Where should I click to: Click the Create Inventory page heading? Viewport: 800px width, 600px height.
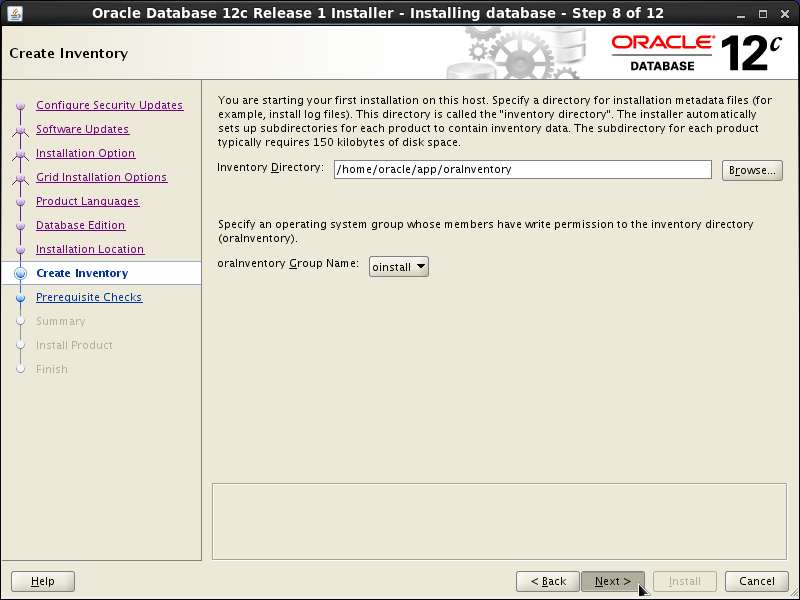point(69,53)
